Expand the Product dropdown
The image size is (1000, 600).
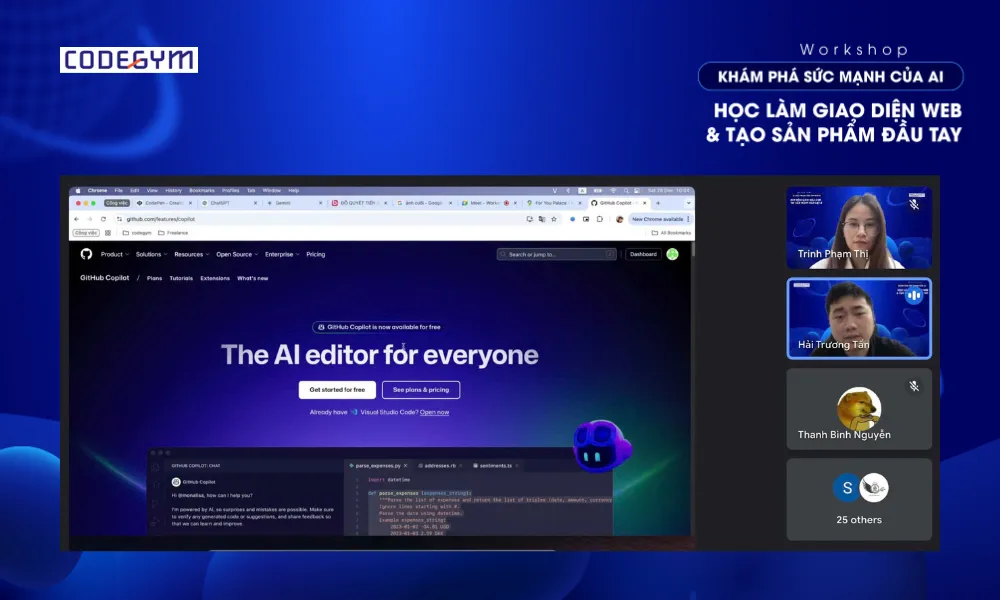pyautogui.click(x=115, y=254)
